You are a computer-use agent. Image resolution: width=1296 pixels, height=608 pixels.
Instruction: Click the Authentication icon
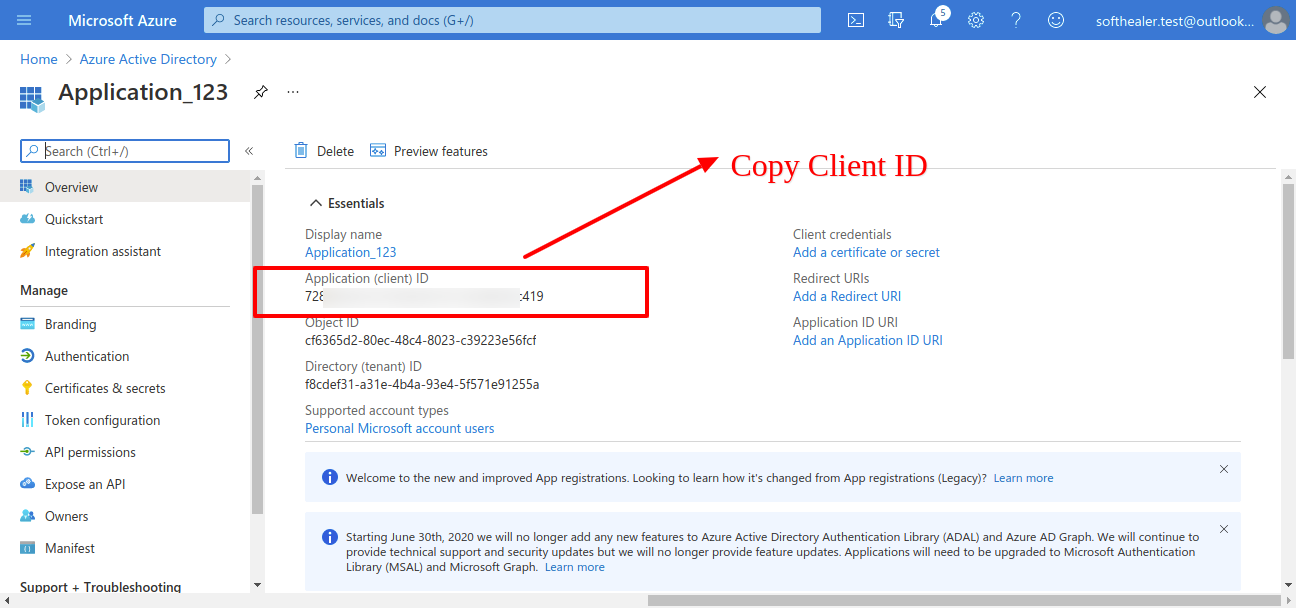click(27, 356)
